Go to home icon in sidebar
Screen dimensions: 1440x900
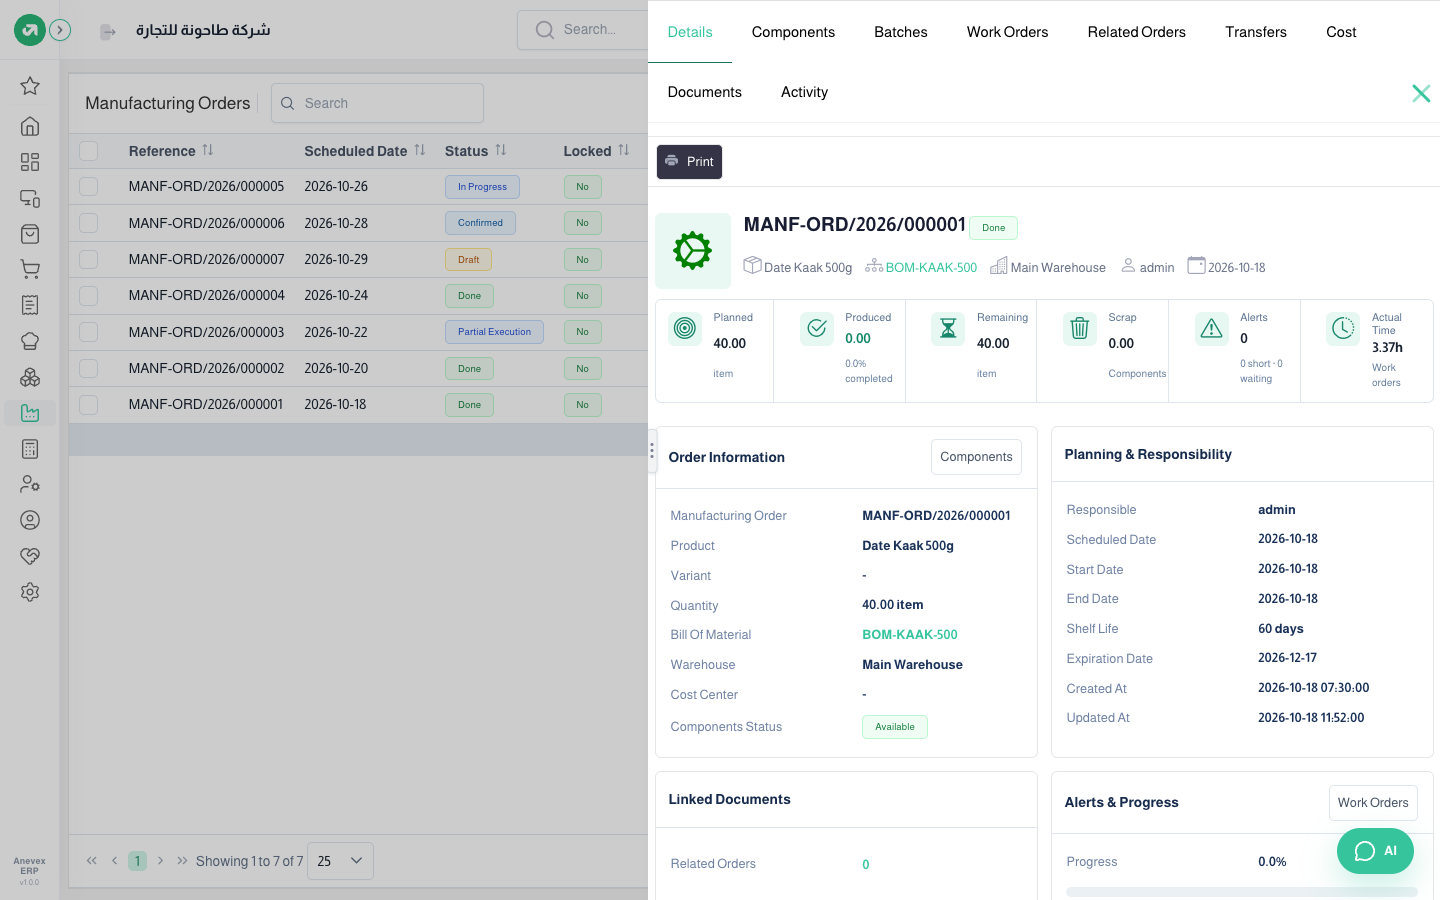coord(30,126)
